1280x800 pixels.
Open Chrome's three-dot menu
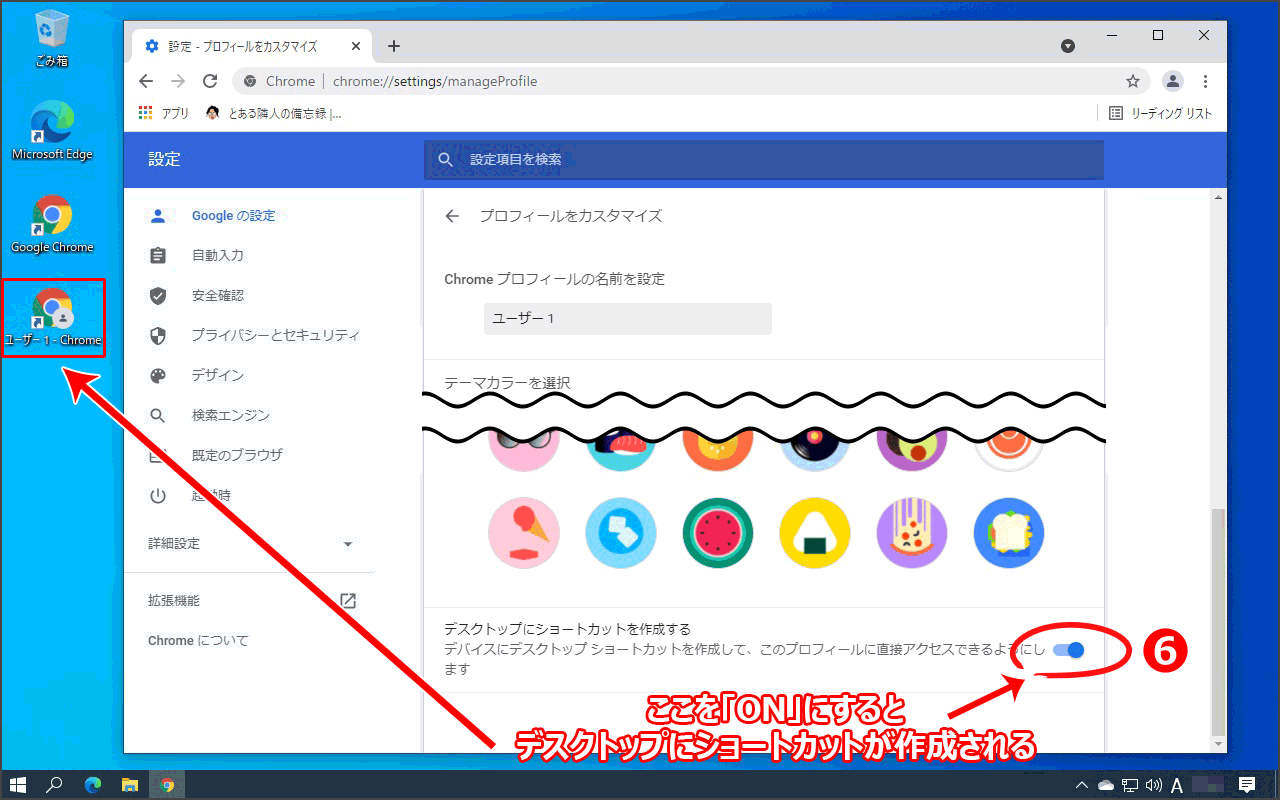(x=1206, y=81)
